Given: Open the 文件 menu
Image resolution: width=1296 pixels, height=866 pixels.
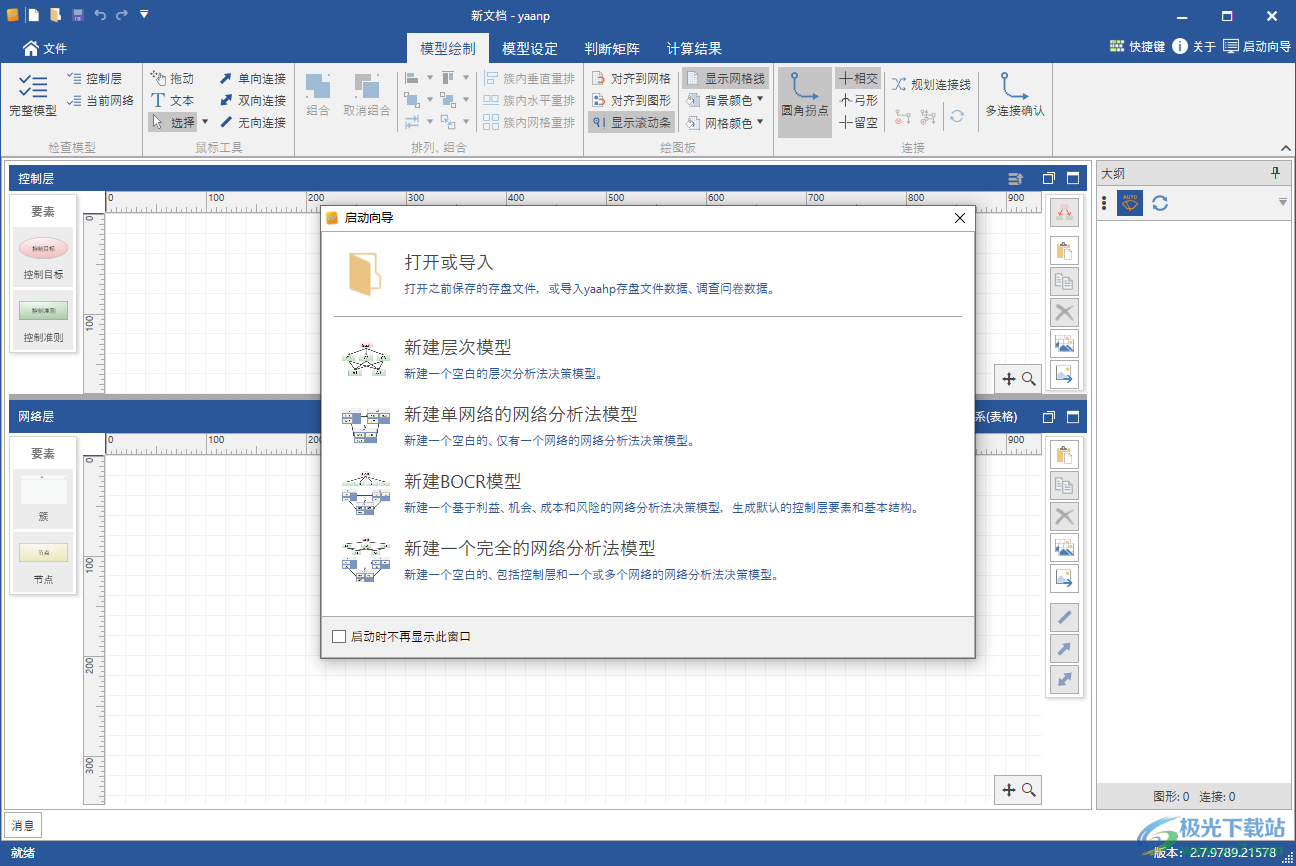Looking at the screenshot, I should 44,48.
